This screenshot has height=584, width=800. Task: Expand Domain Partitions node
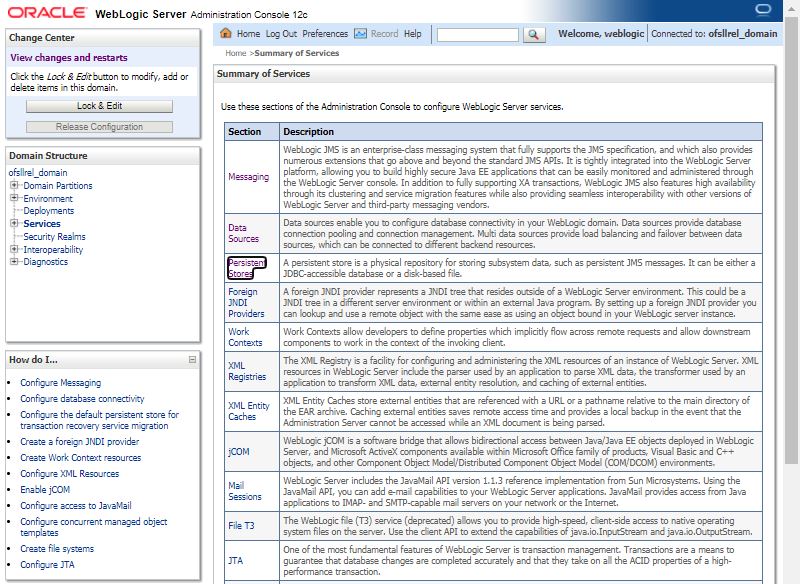(14, 185)
